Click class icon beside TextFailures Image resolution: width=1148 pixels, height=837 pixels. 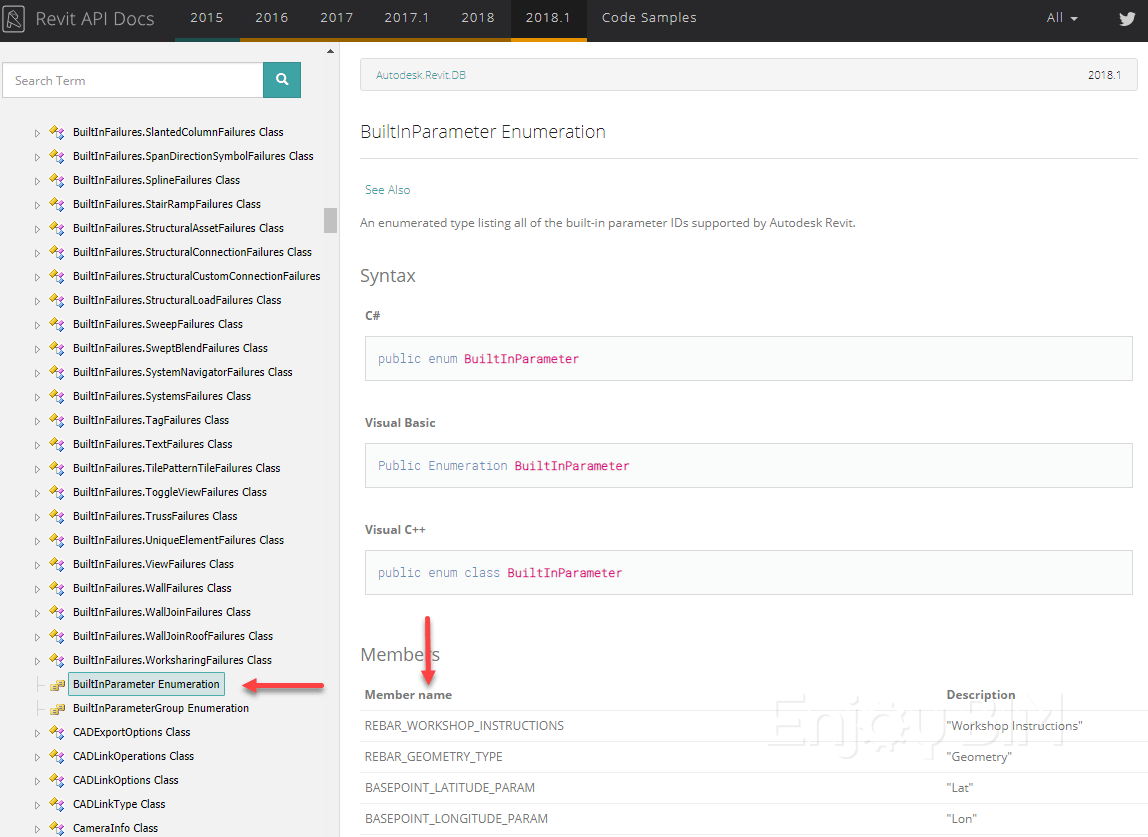coord(57,444)
